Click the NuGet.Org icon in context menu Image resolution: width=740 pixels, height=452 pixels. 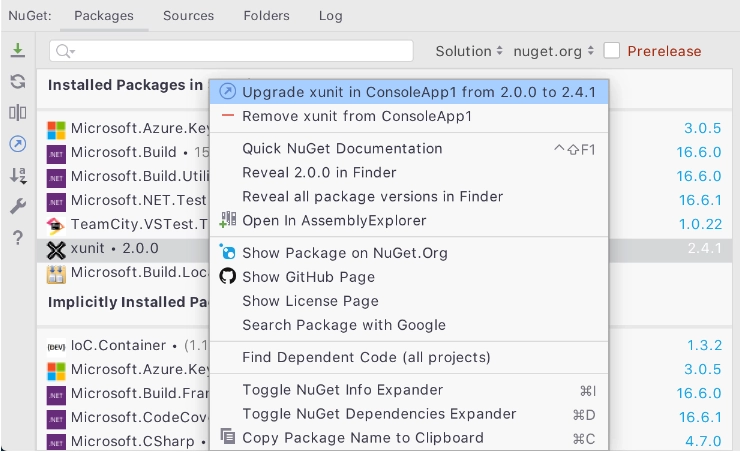point(227,251)
